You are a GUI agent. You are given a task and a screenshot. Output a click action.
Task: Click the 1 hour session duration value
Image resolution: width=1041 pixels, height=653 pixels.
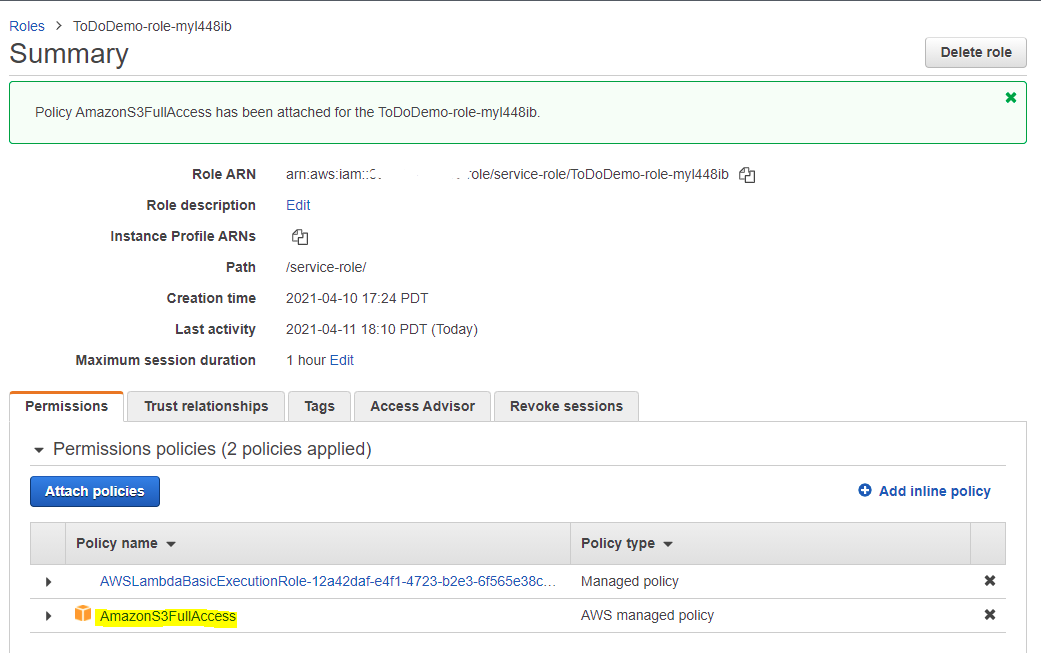coord(306,360)
